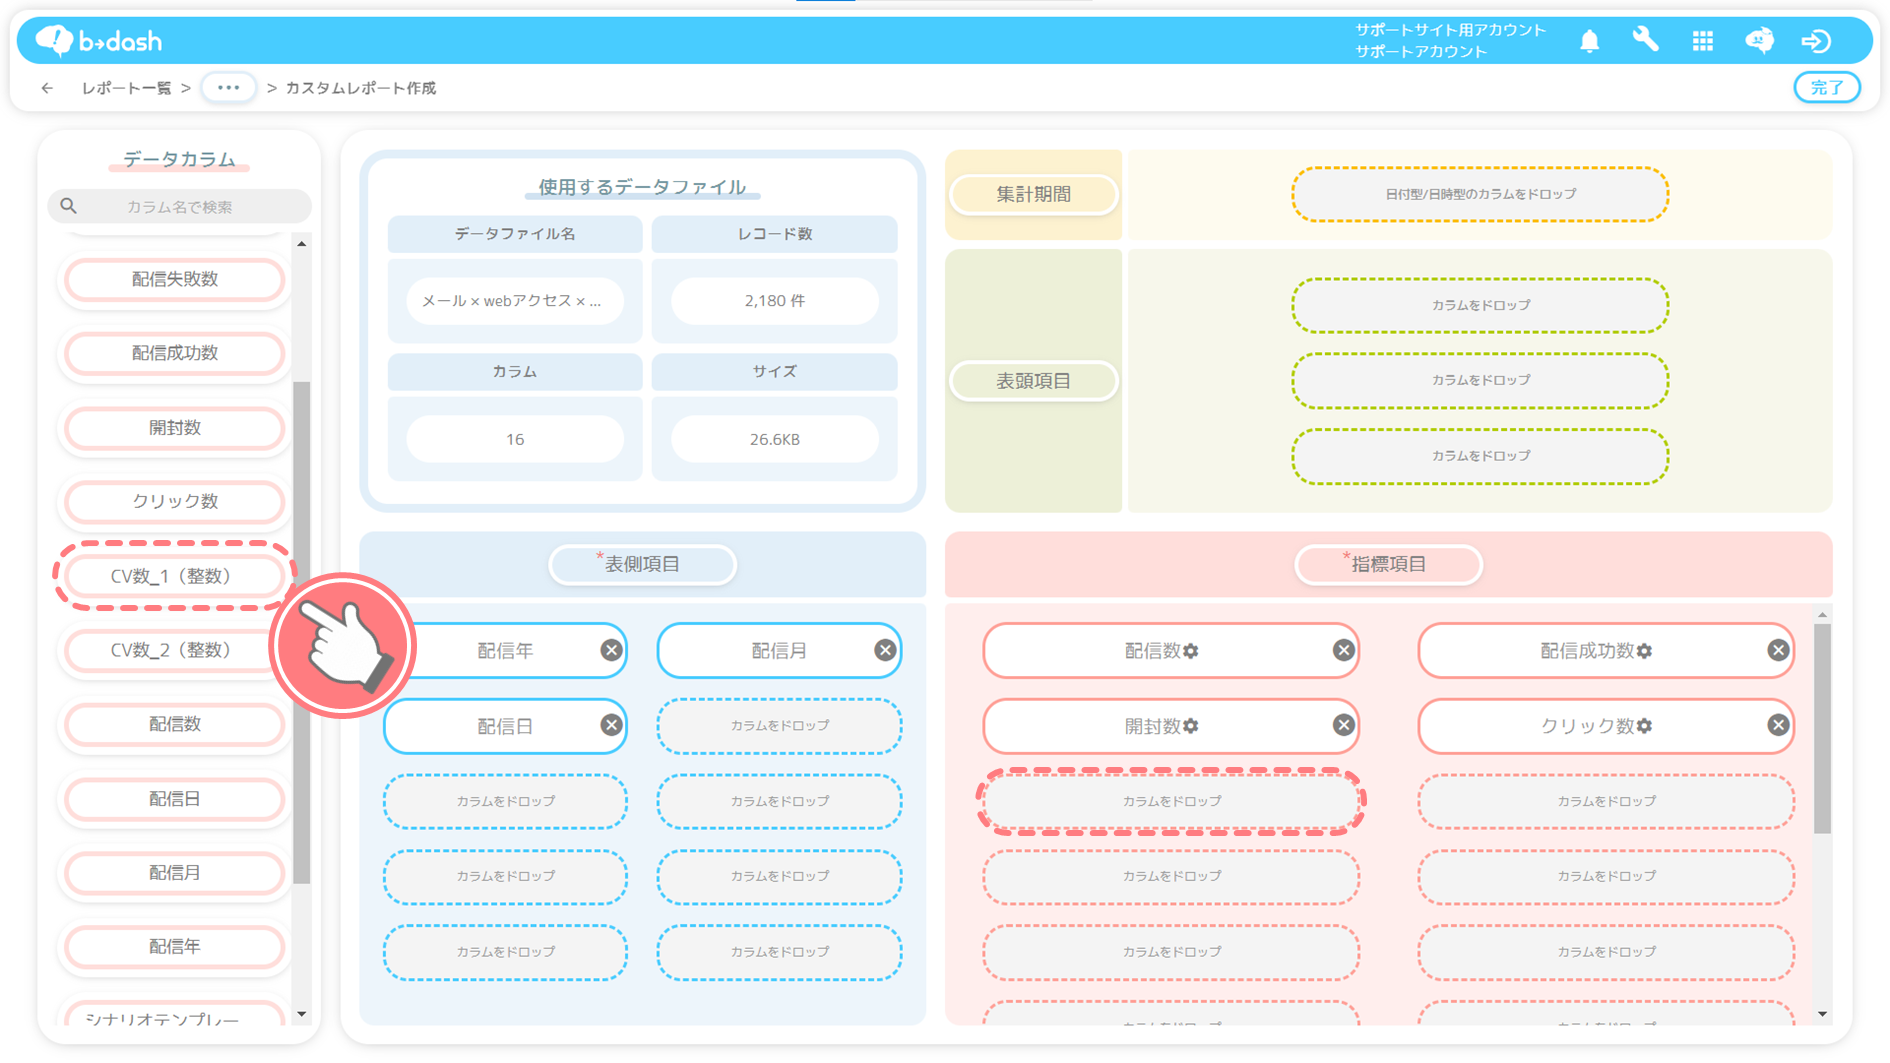Click the 完了 button

point(1826,87)
